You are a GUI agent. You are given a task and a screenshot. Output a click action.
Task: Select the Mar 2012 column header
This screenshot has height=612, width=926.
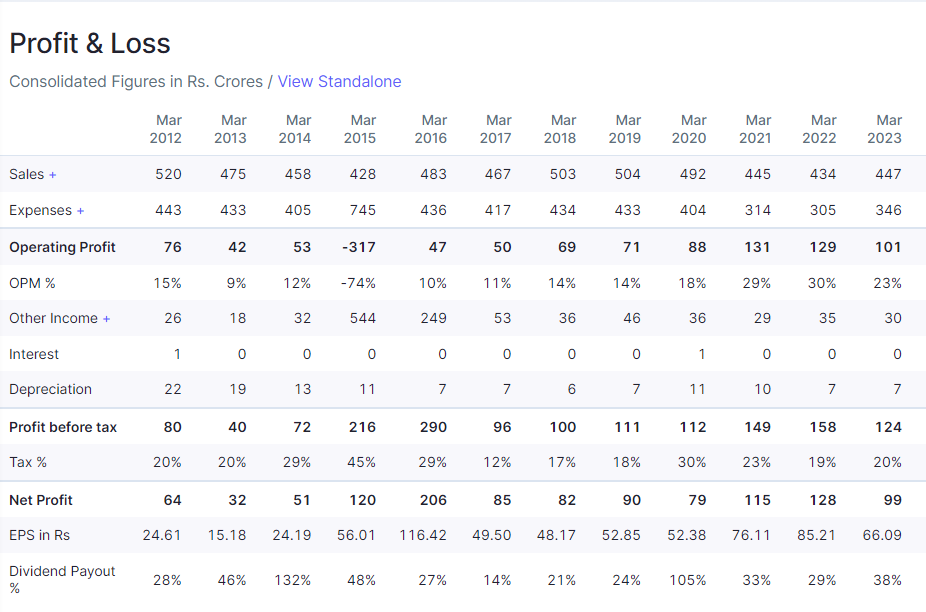[166, 129]
